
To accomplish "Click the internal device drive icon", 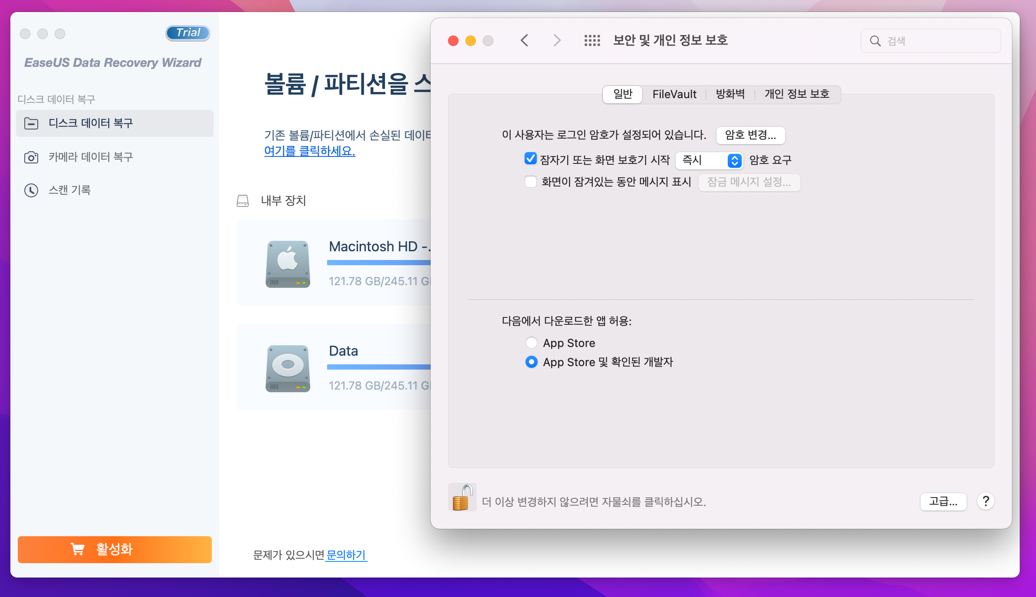I will point(242,201).
